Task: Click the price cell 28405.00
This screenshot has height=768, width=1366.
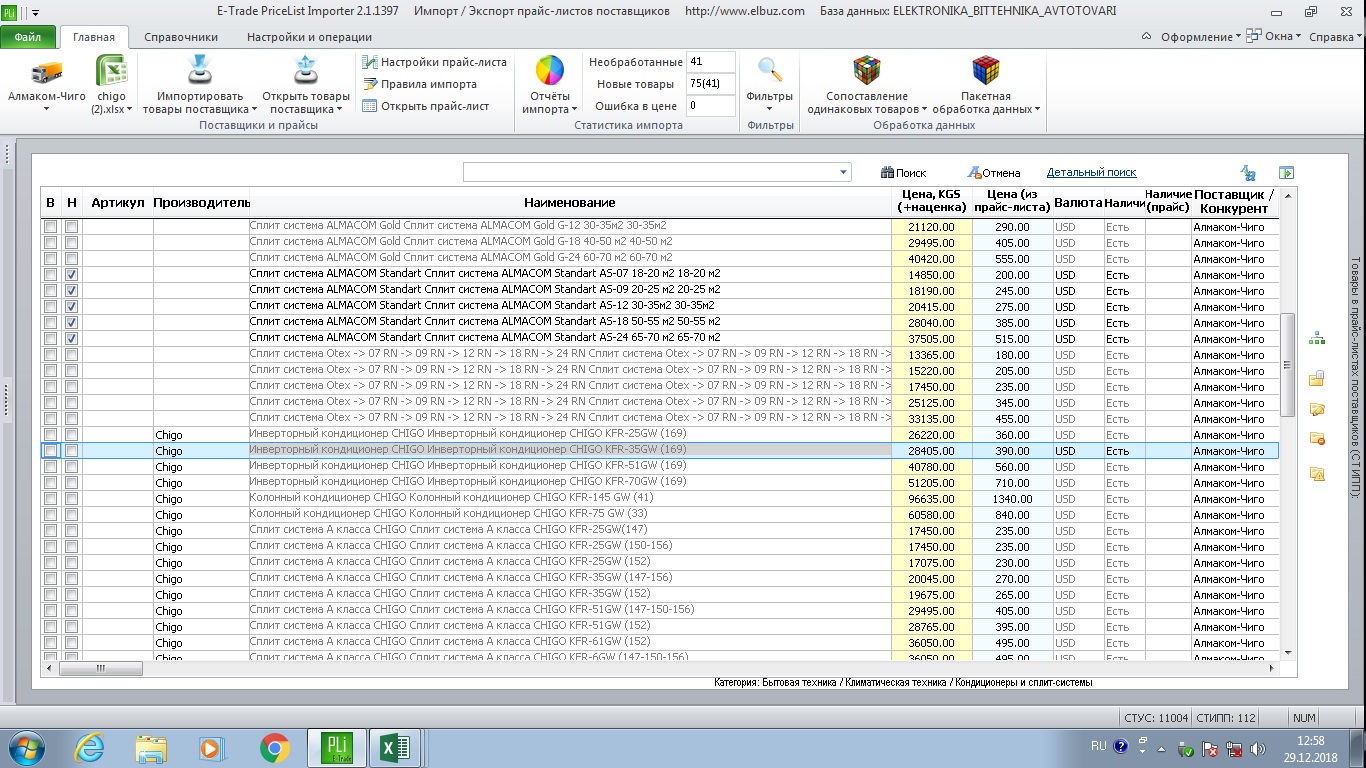Action: tap(932, 451)
